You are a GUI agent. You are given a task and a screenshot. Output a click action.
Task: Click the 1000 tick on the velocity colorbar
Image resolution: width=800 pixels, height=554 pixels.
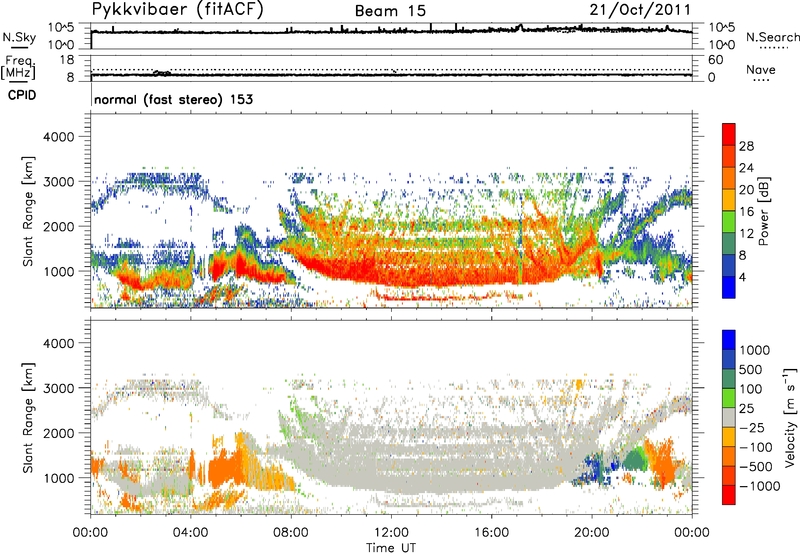tap(755, 350)
